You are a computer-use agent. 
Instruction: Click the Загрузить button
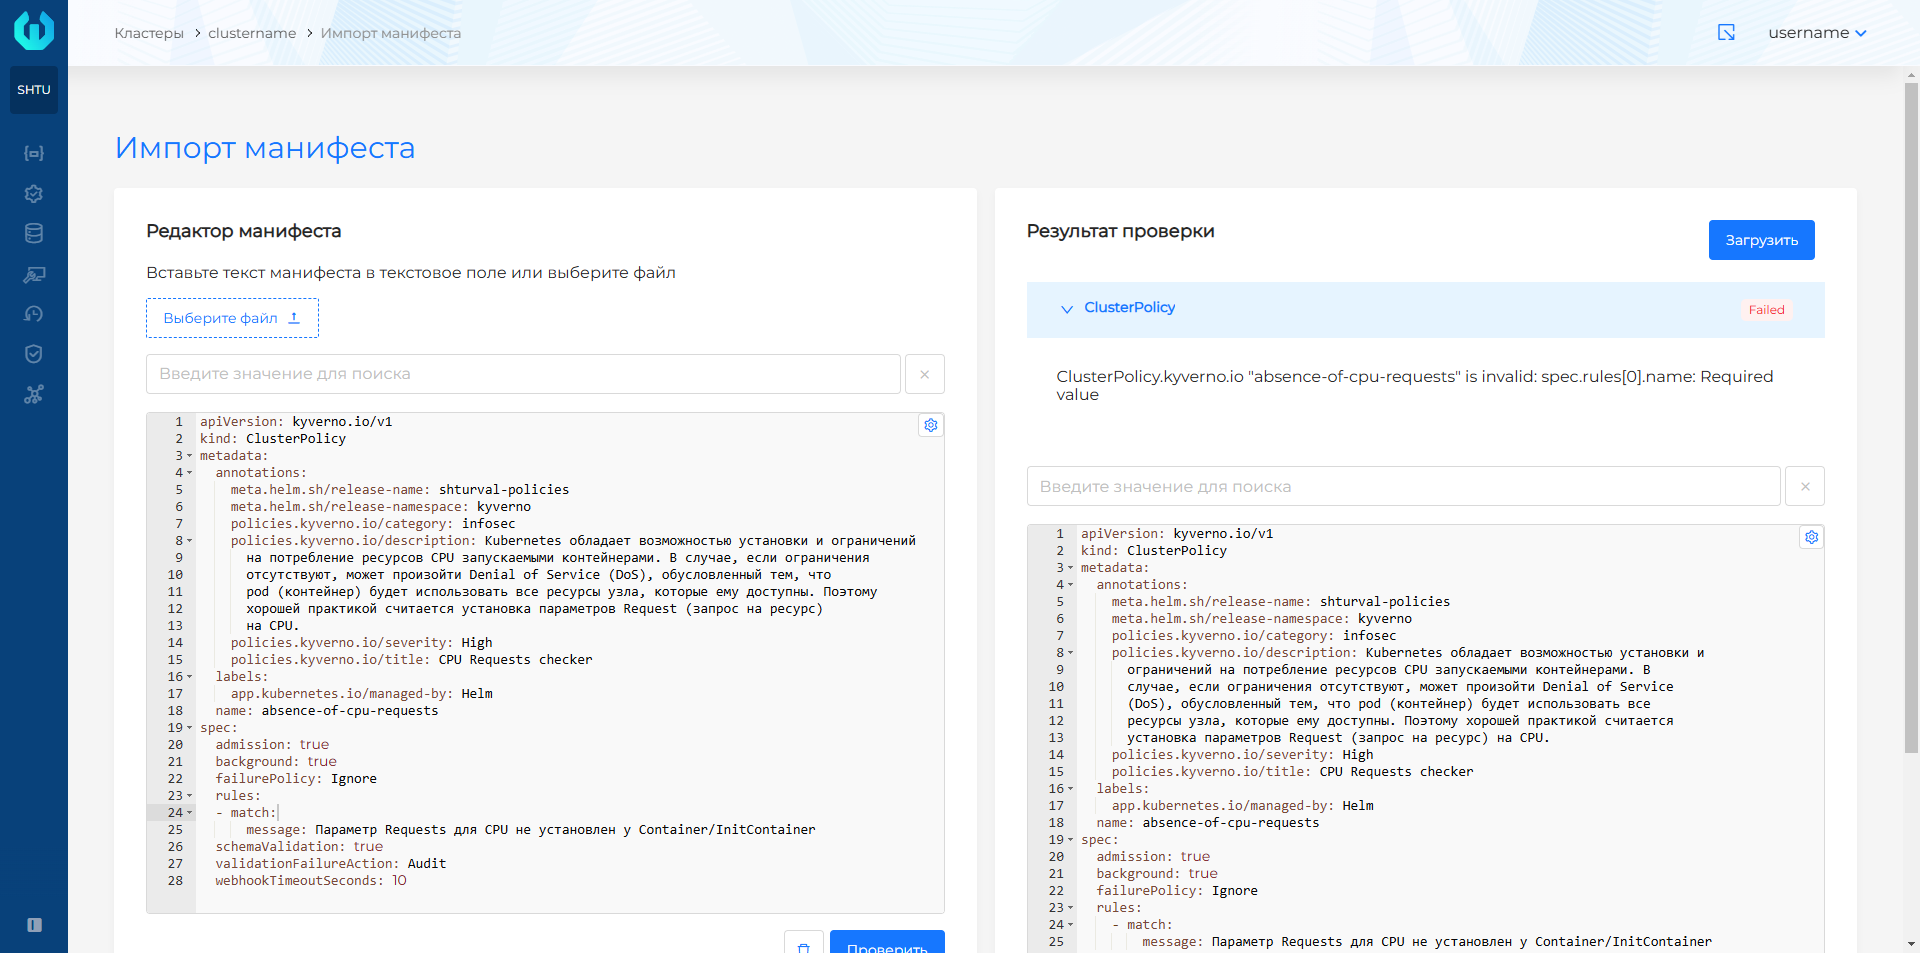[1761, 240]
